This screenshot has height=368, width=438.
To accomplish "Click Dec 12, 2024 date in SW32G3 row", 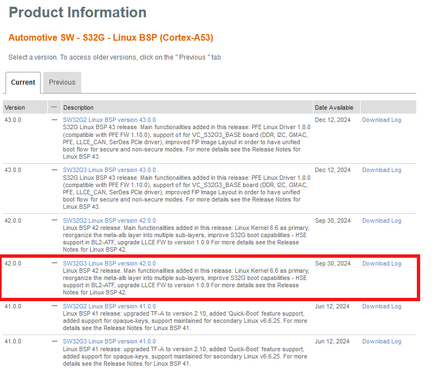I will point(333,170).
